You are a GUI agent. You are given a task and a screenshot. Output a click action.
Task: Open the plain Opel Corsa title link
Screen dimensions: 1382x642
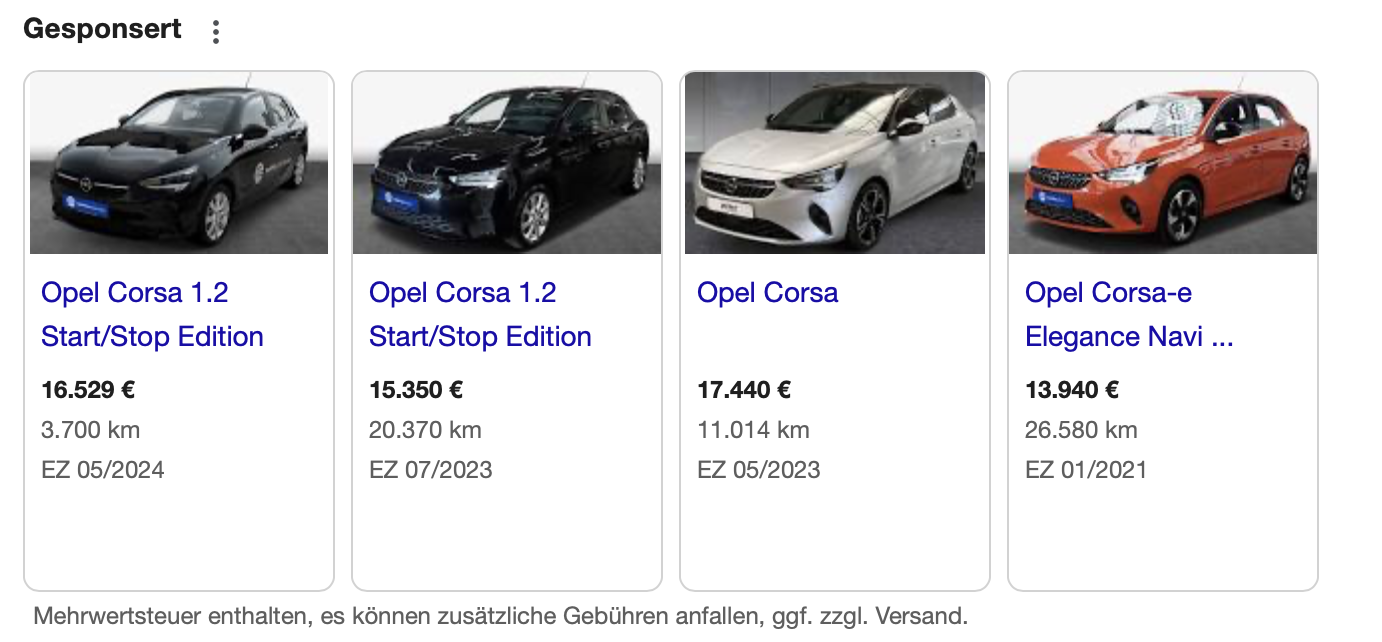tap(767, 293)
